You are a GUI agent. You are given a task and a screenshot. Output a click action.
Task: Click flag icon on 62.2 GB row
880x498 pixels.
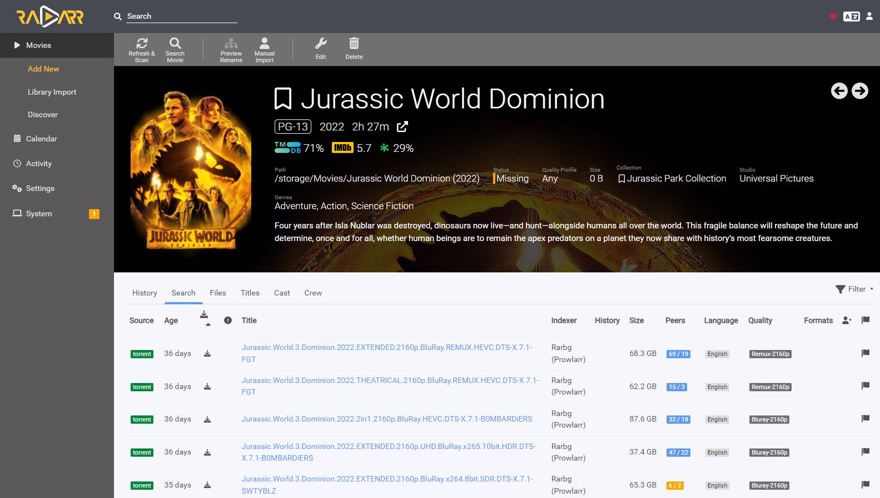coord(865,386)
